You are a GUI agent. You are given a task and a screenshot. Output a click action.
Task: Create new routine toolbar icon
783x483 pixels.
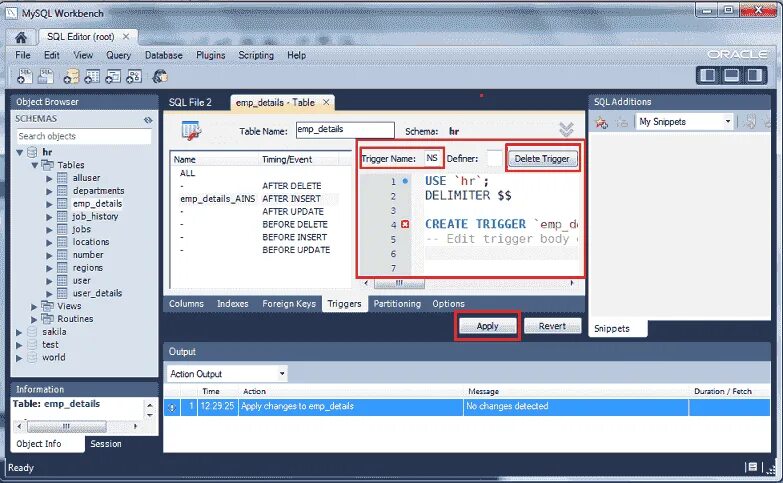134,76
